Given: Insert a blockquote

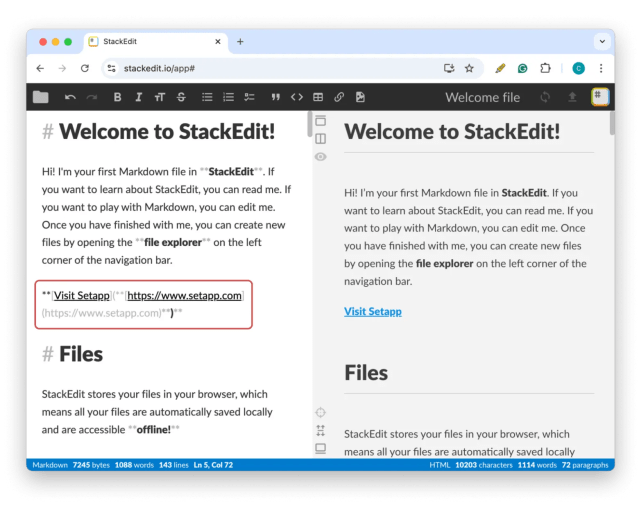Looking at the screenshot, I should (x=275, y=97).
